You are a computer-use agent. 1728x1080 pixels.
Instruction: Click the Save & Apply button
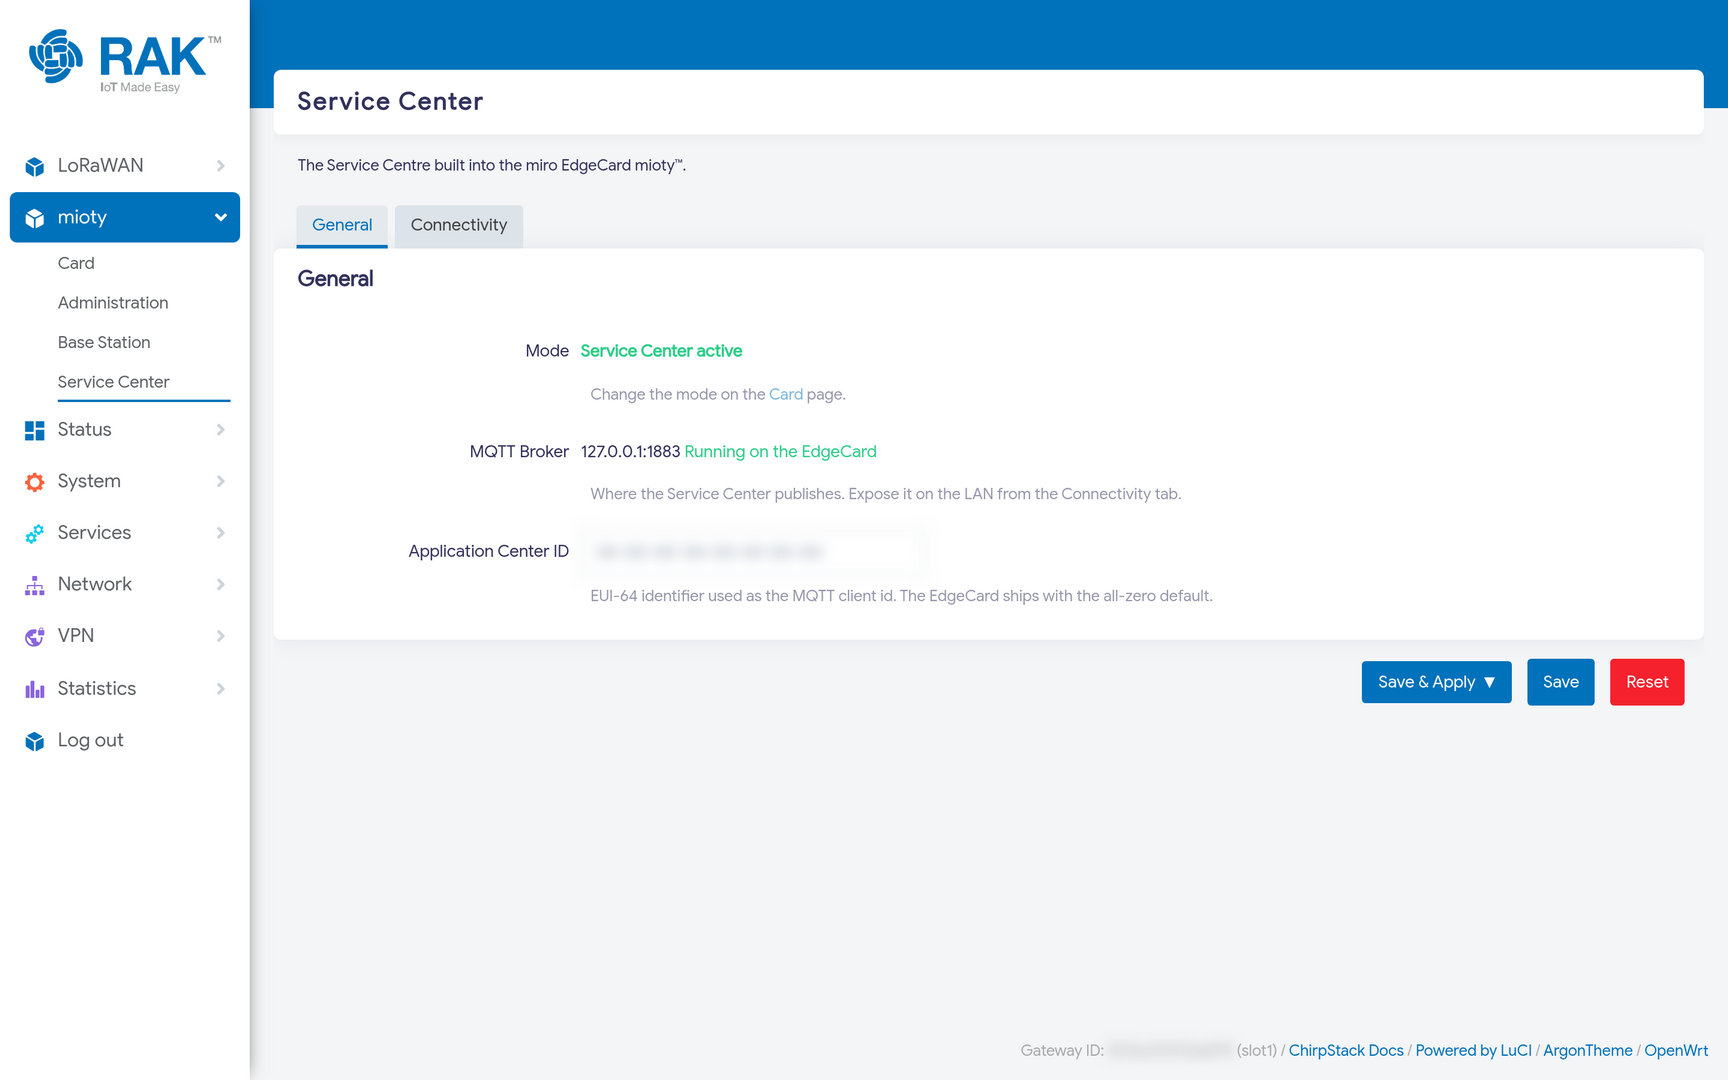1436,682
